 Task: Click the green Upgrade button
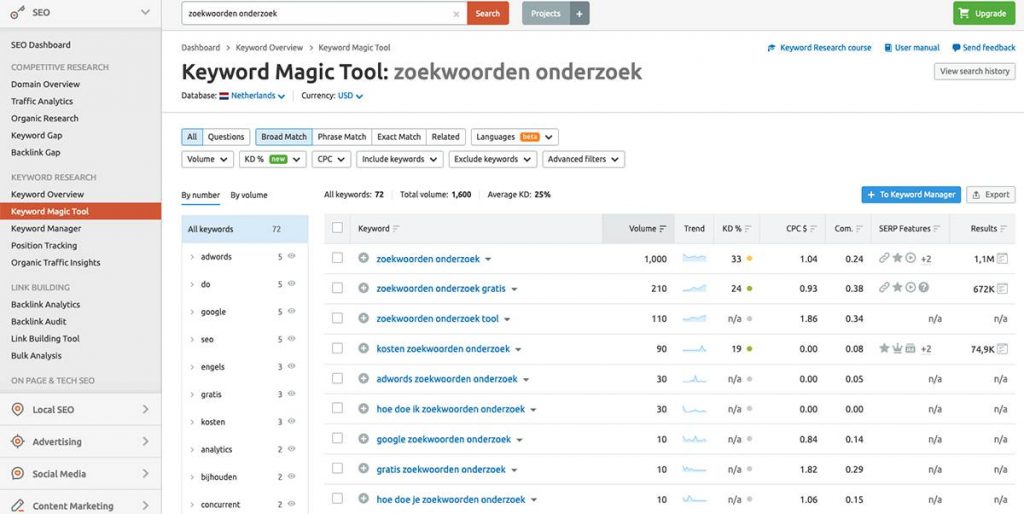(x=984, y=13)
